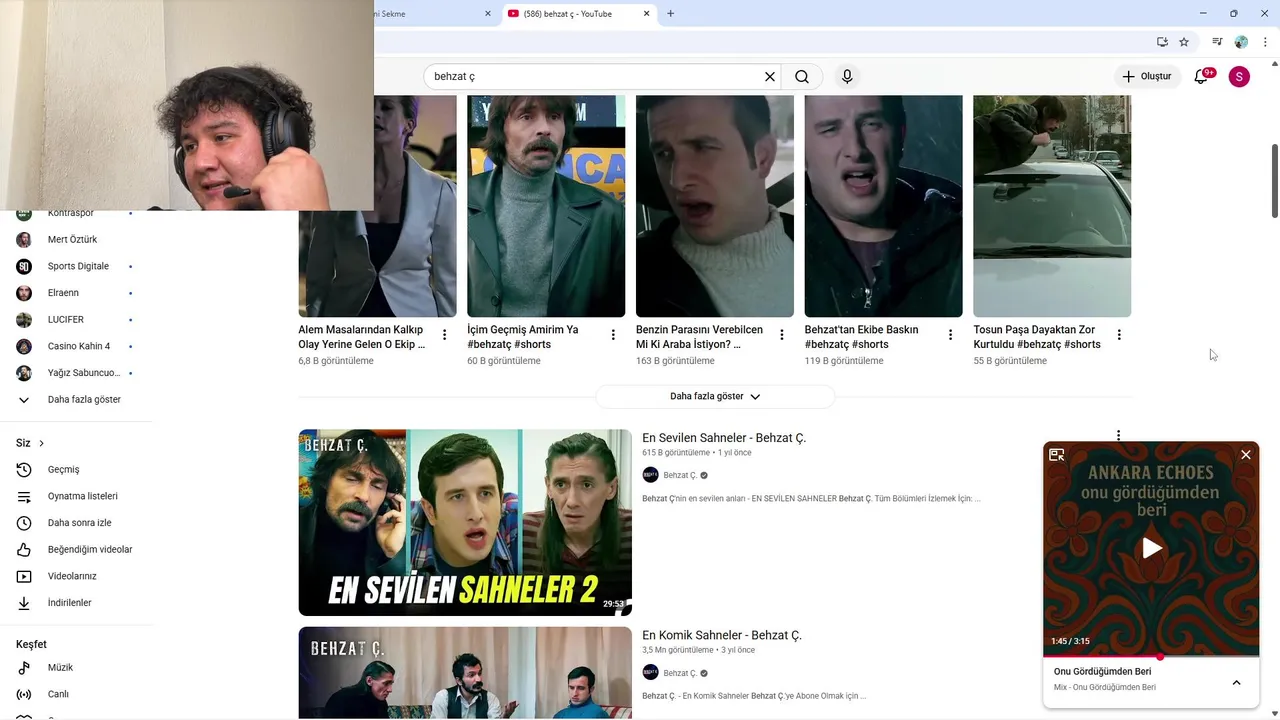
Task: Open En Sevilen Sahneler 2 thumbnail
Action: 465,523
